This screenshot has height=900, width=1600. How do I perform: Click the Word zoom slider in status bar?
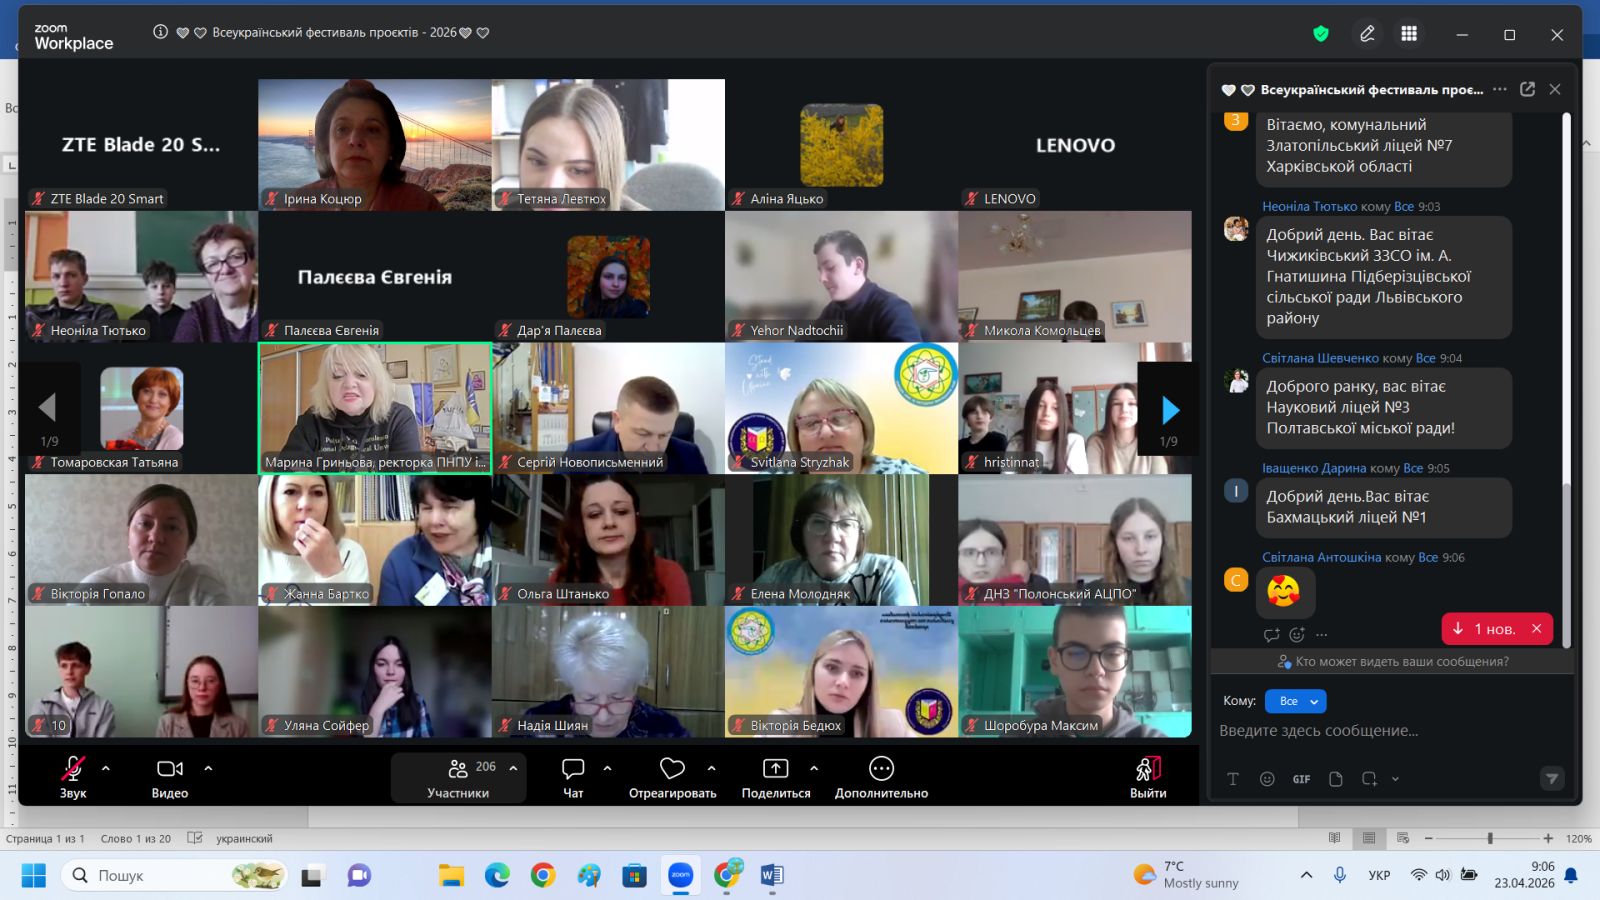click(x=1489, y=838)
